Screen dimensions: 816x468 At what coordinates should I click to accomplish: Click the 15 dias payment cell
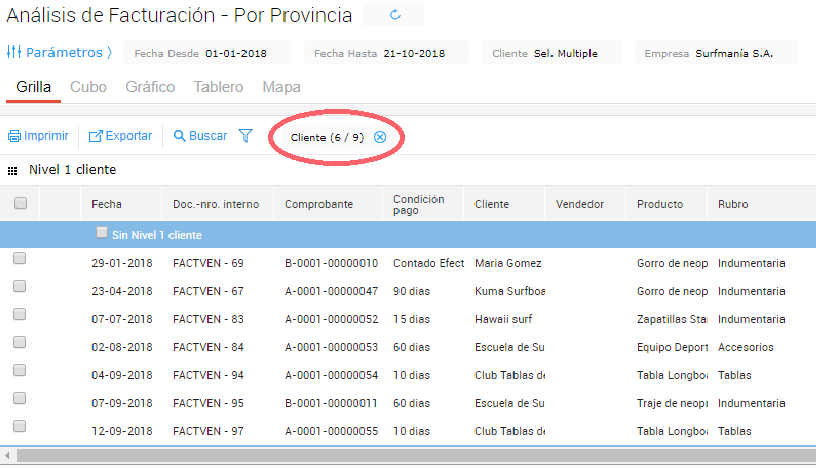411,319
